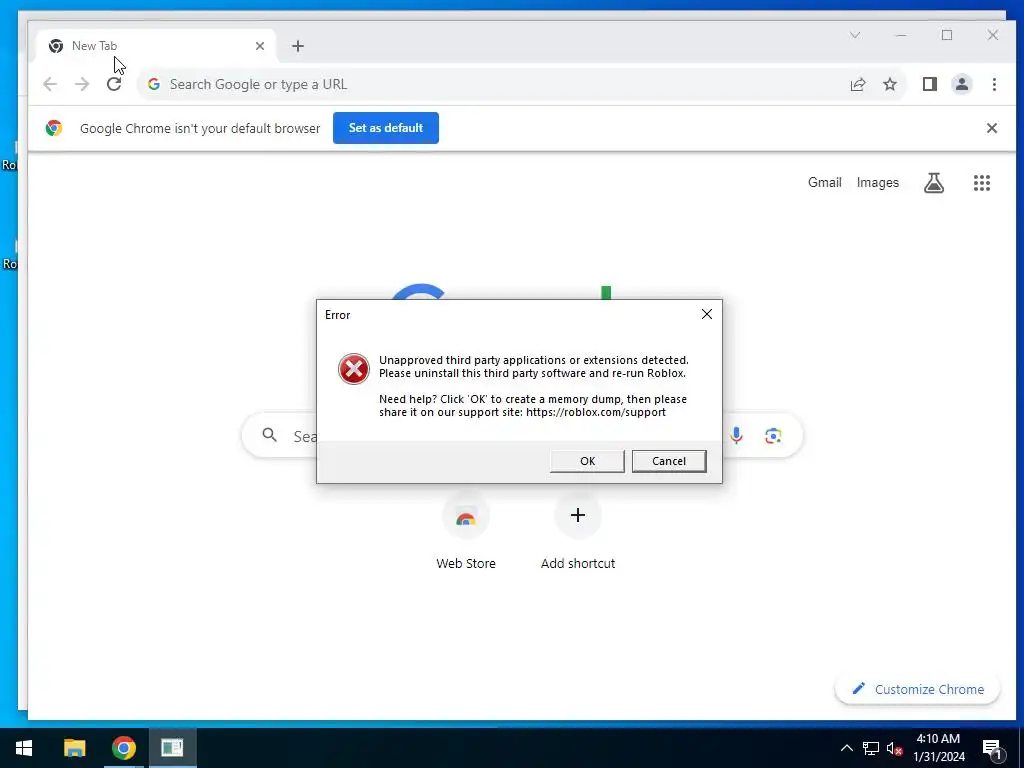Click the network status tray icon
The image size is (1024, 768).
pyautogui.click(x=871, y=748)
